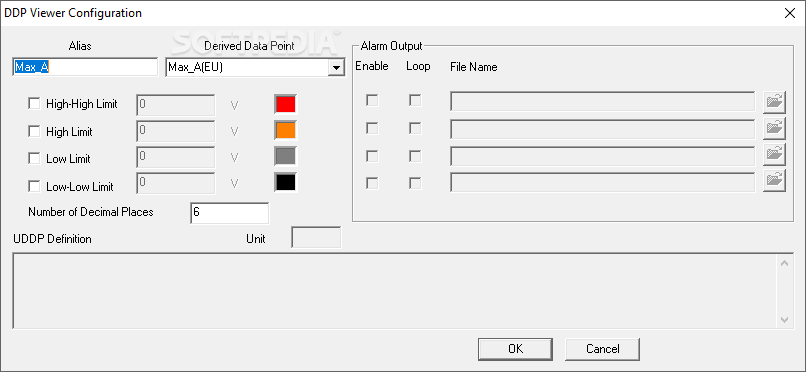
Task: Click the Alias text field
Action: coord(85,67)
